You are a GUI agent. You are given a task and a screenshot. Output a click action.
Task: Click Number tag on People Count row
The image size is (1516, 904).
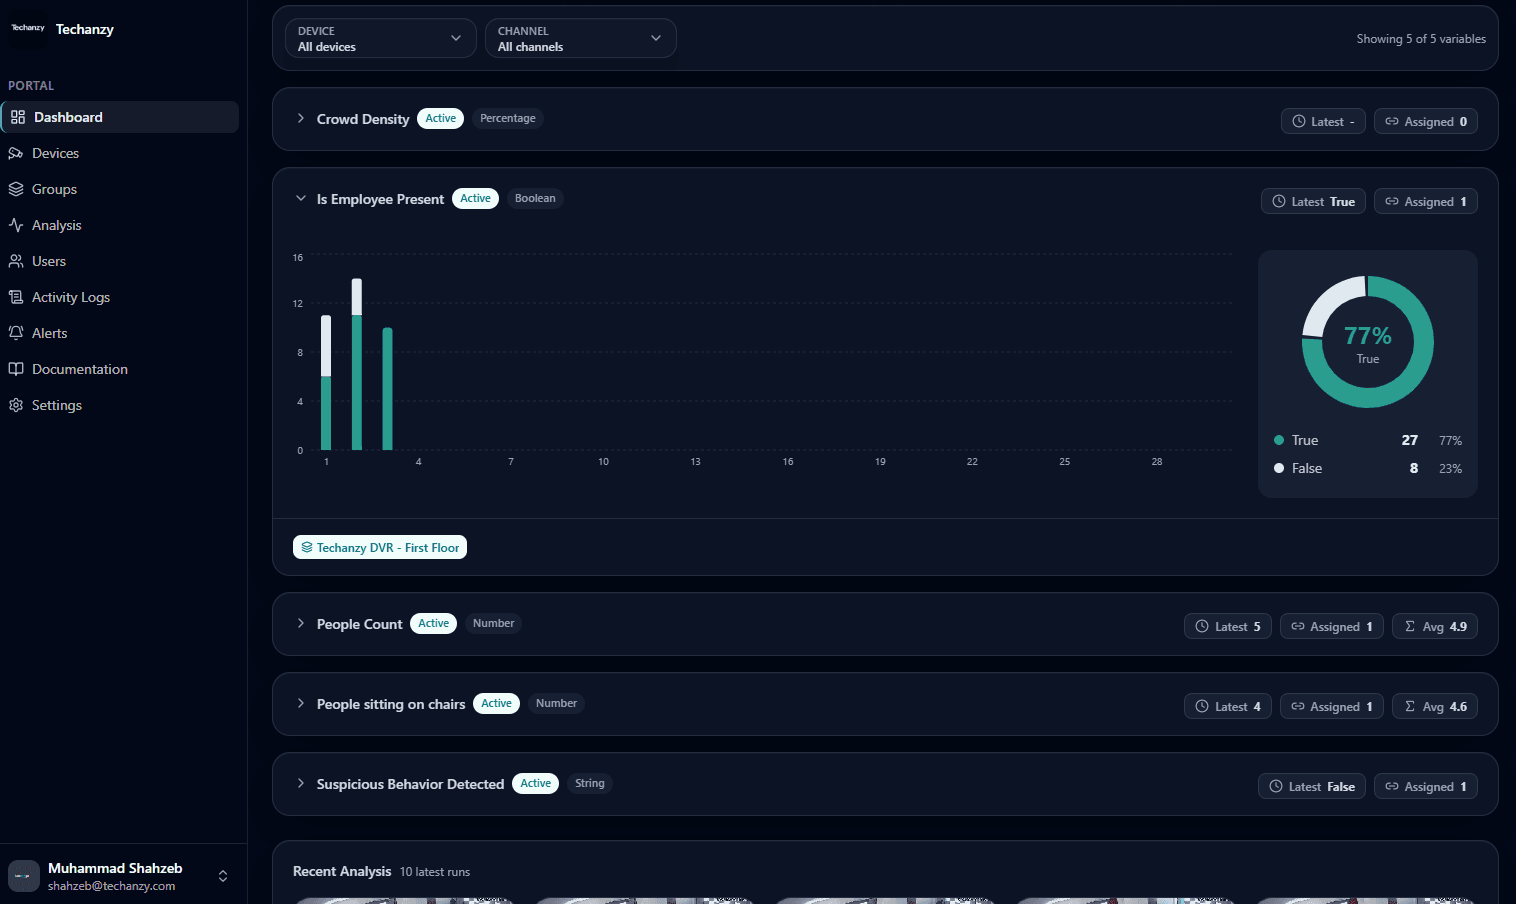(x=494, y=623)
